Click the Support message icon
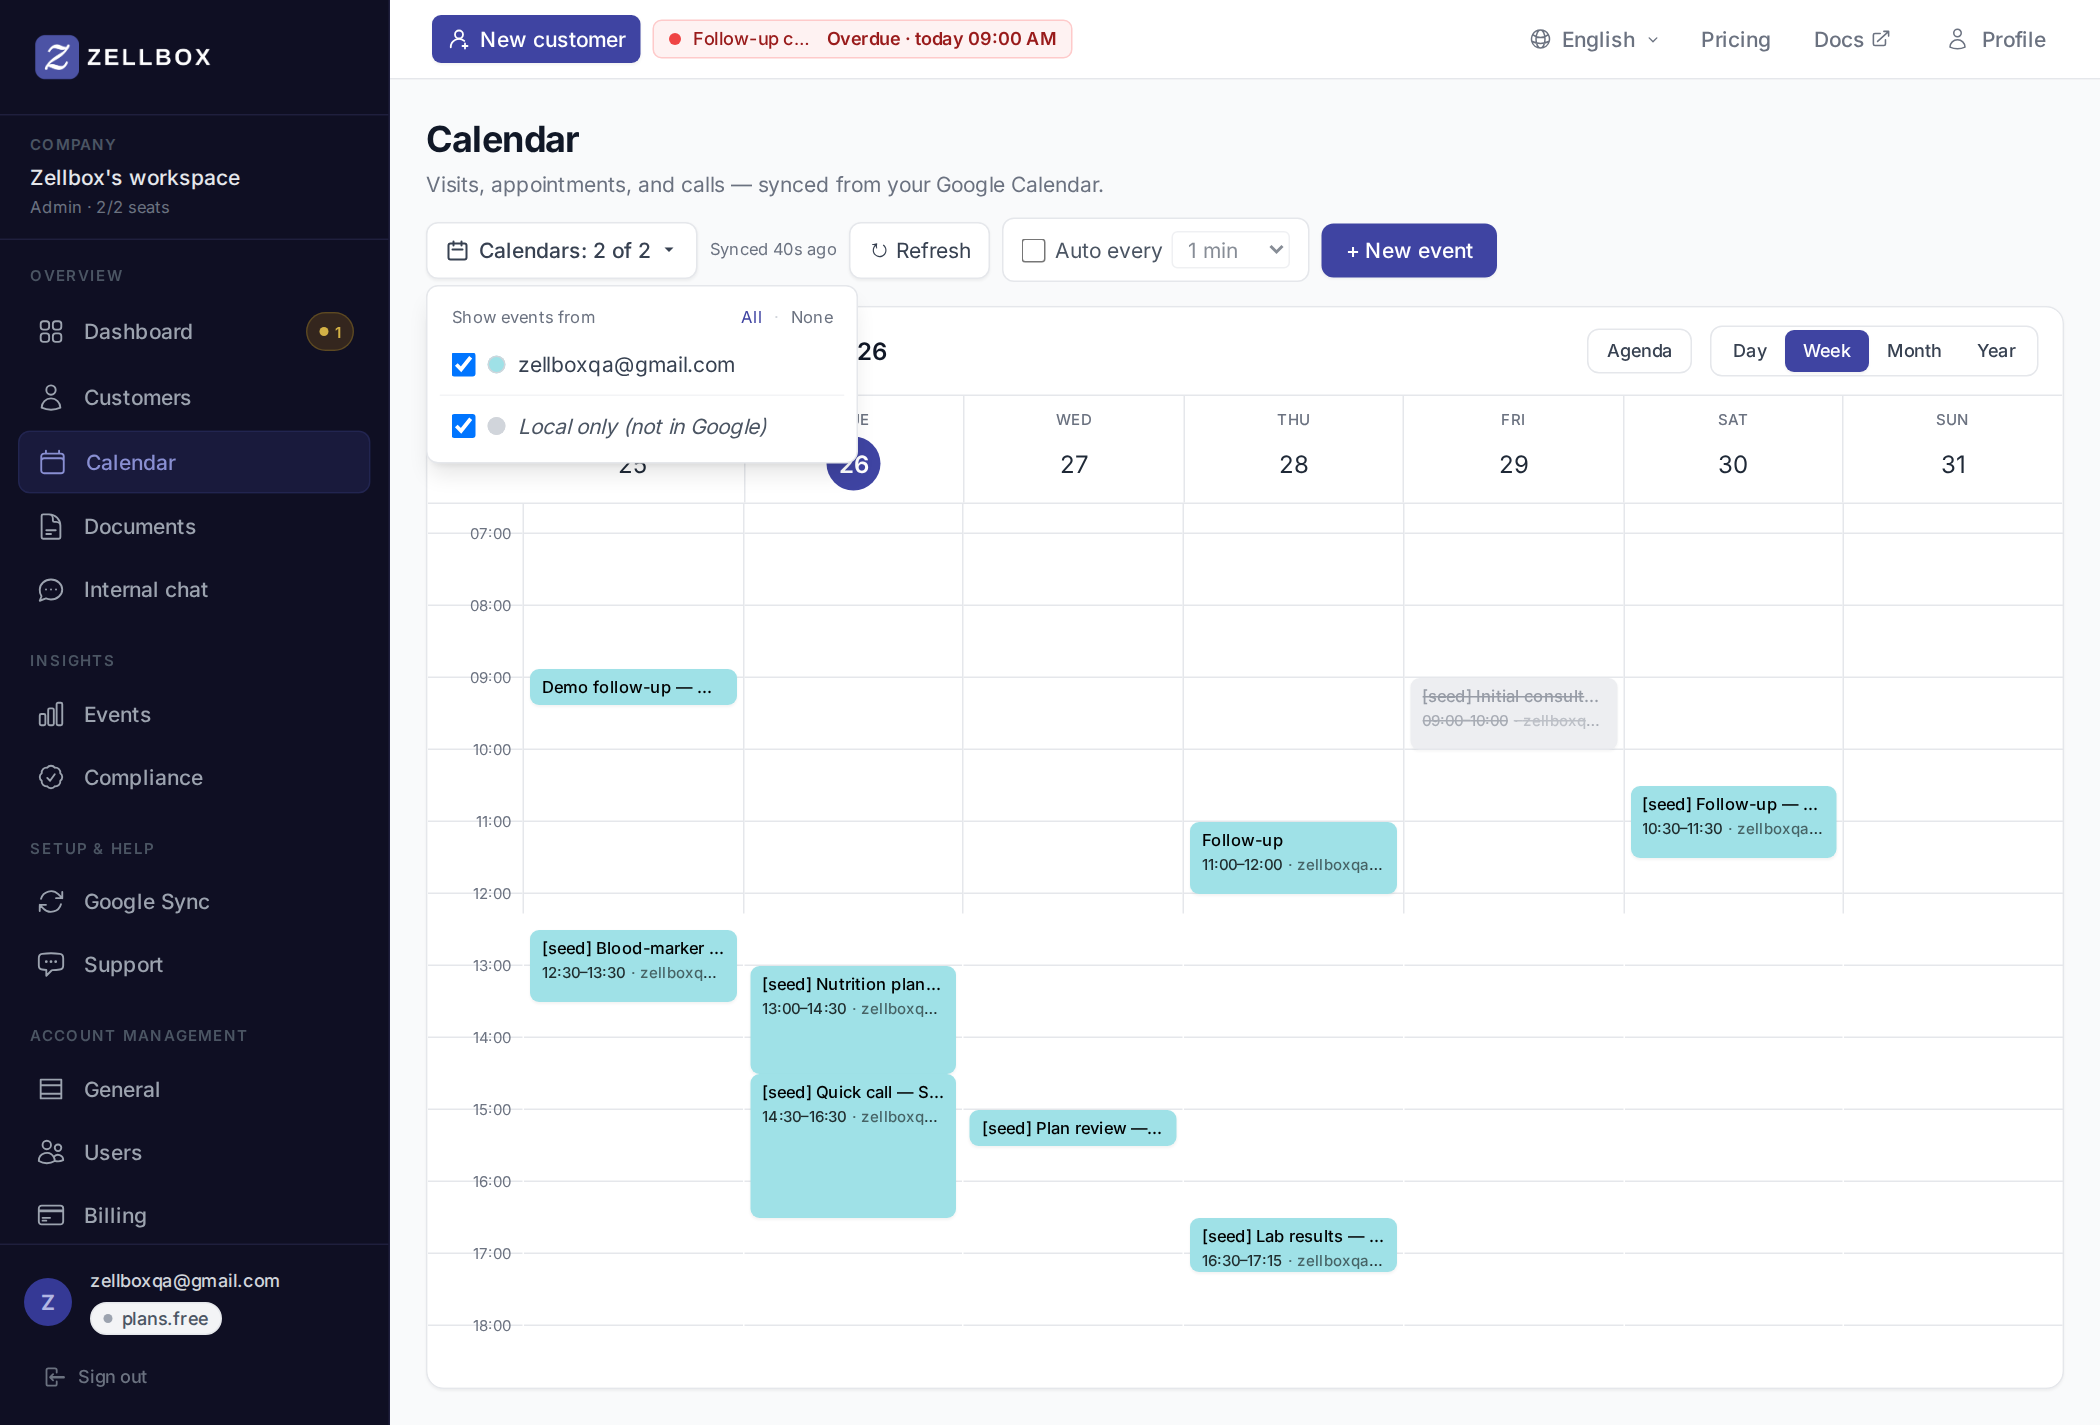The height and width of the screenshot is (1425, 2100). pyautogui.click(x=51, y=965)
